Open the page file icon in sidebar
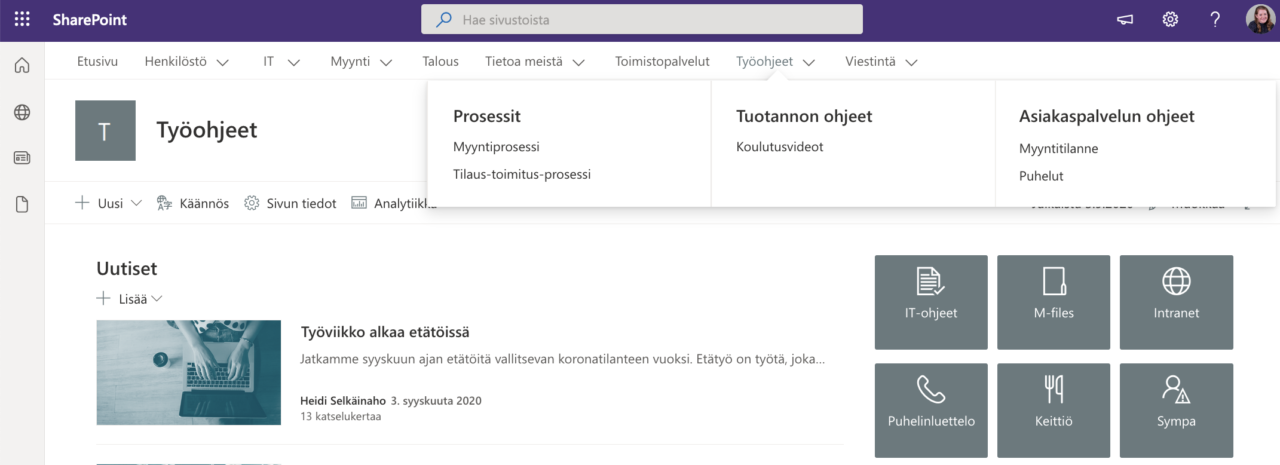The height and width of the screenshot is (465, 1280). [x=22, y=204]
